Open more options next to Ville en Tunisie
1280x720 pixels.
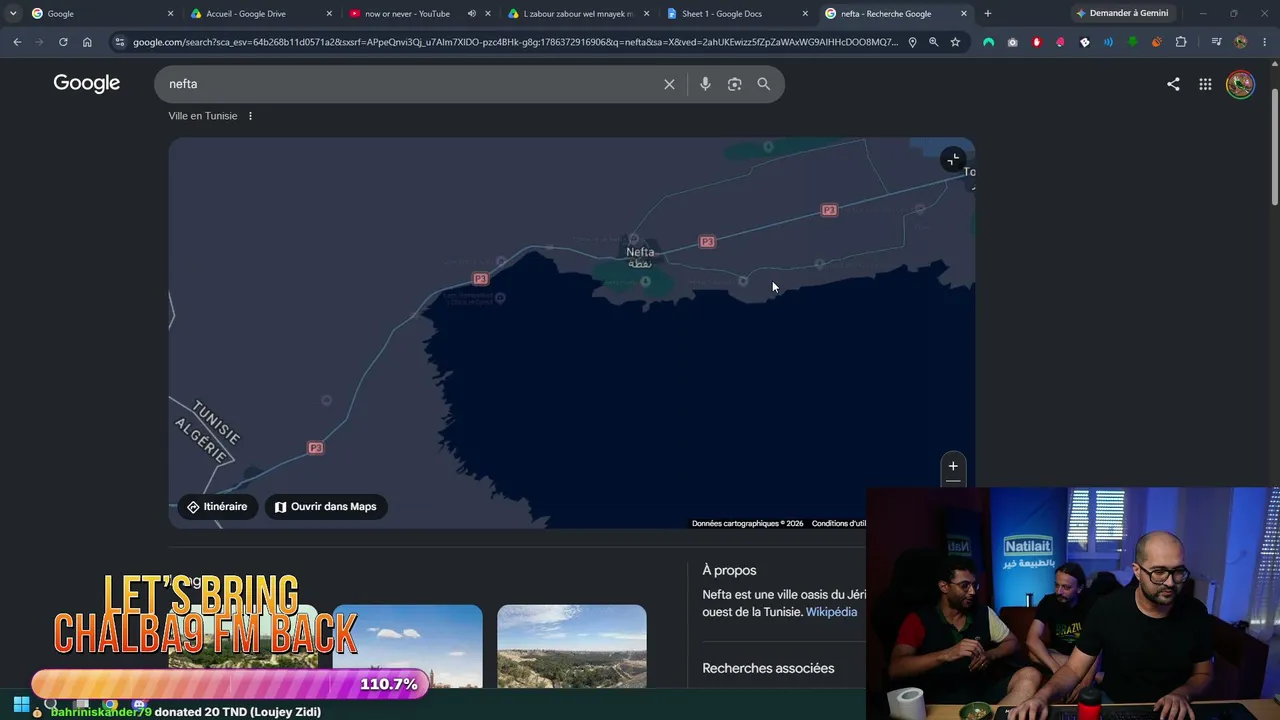click(250, 116)
